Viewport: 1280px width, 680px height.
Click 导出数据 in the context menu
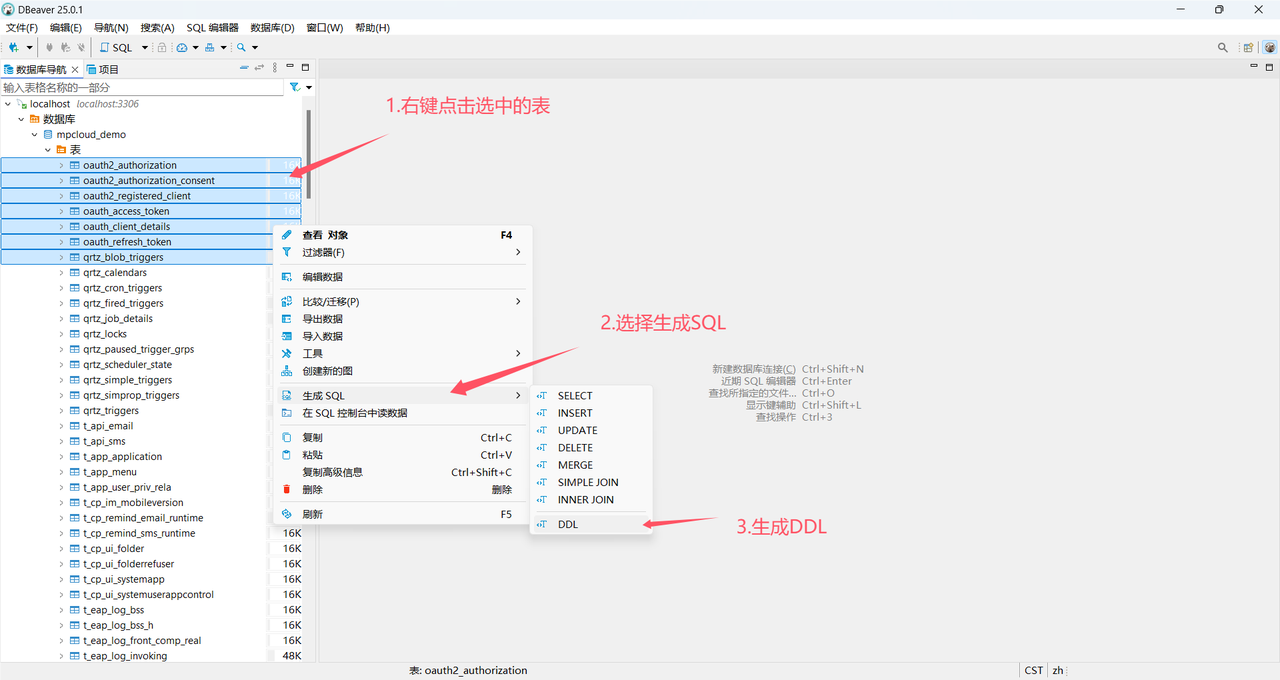pos(322,319)
